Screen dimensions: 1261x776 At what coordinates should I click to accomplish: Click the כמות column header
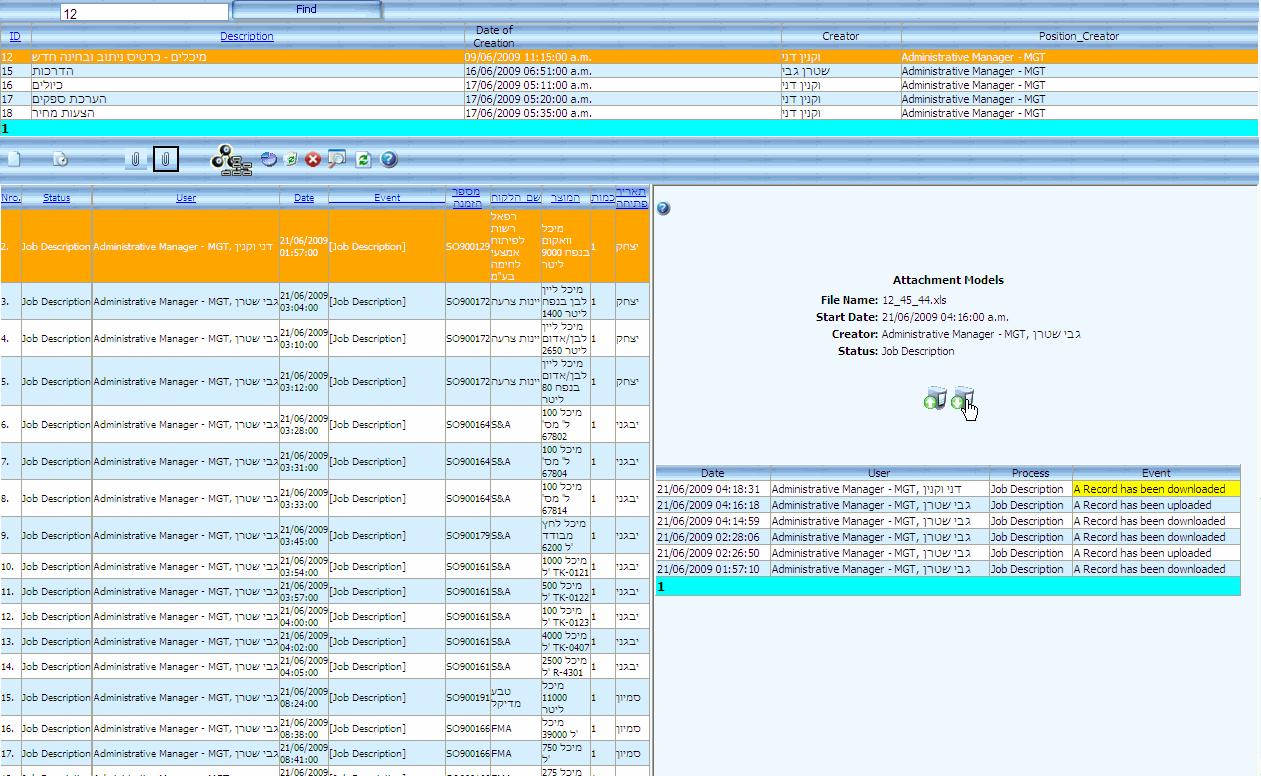pos(603,197)
